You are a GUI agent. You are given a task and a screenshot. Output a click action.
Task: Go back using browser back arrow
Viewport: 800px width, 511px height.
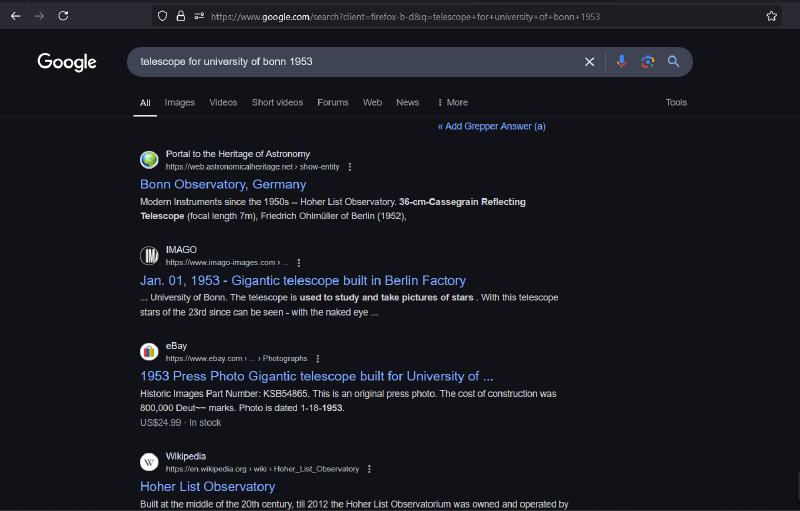pos(15,16)
